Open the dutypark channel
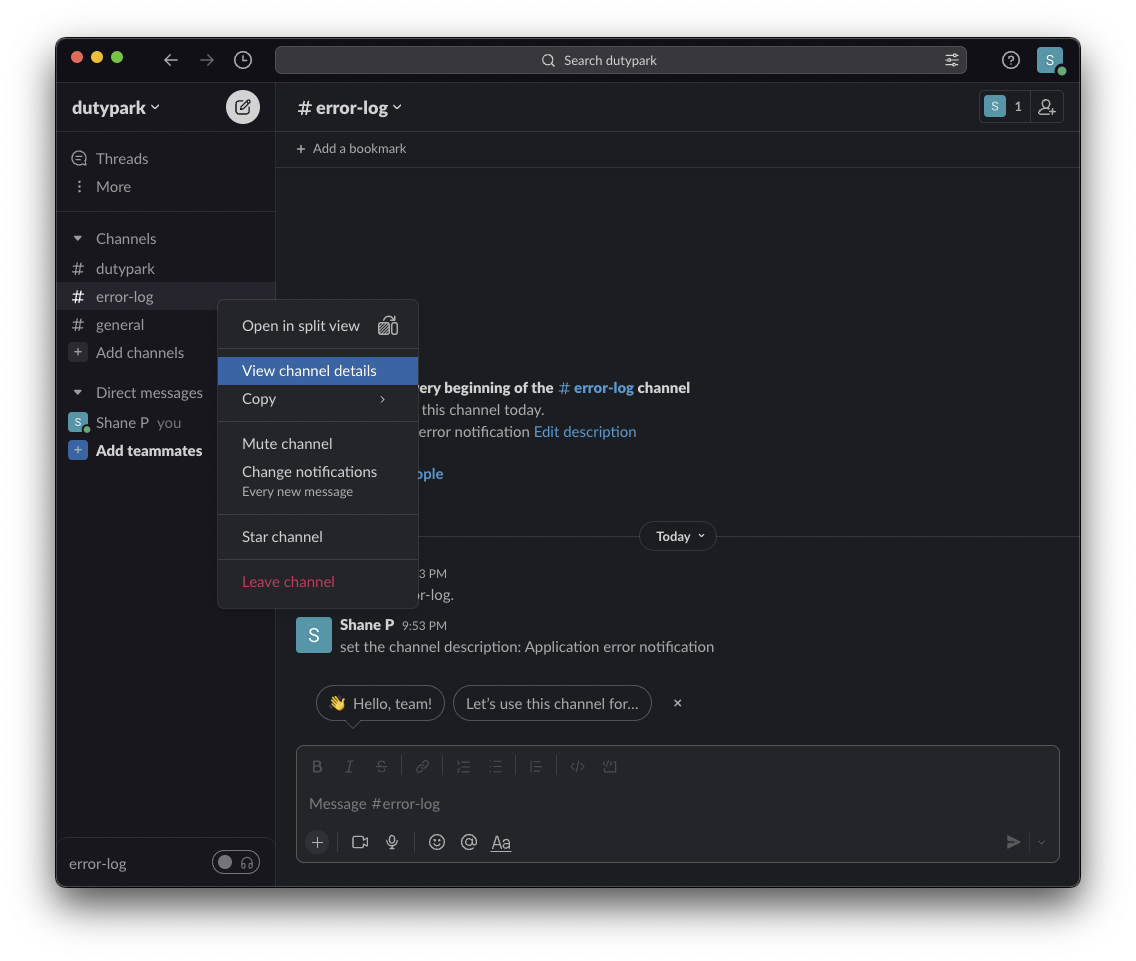The image size is (1136, 961). [166, 269]
